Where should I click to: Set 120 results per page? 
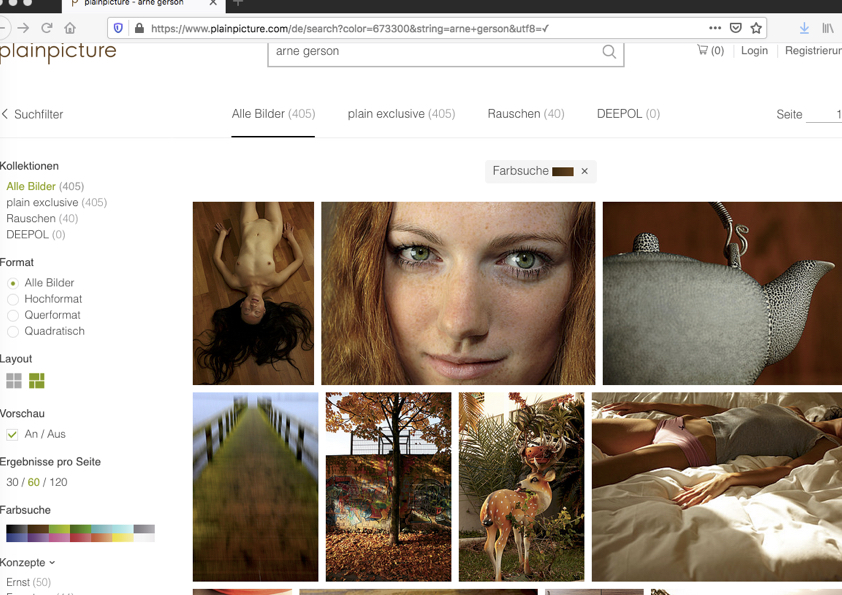[x=59, y=482]
